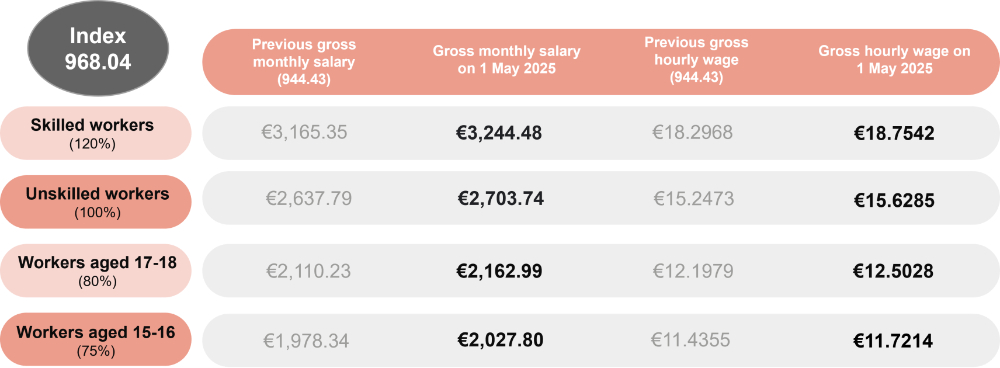
Task: Click the Previous gross hourly wage header
Action: [x=696, y=59]
